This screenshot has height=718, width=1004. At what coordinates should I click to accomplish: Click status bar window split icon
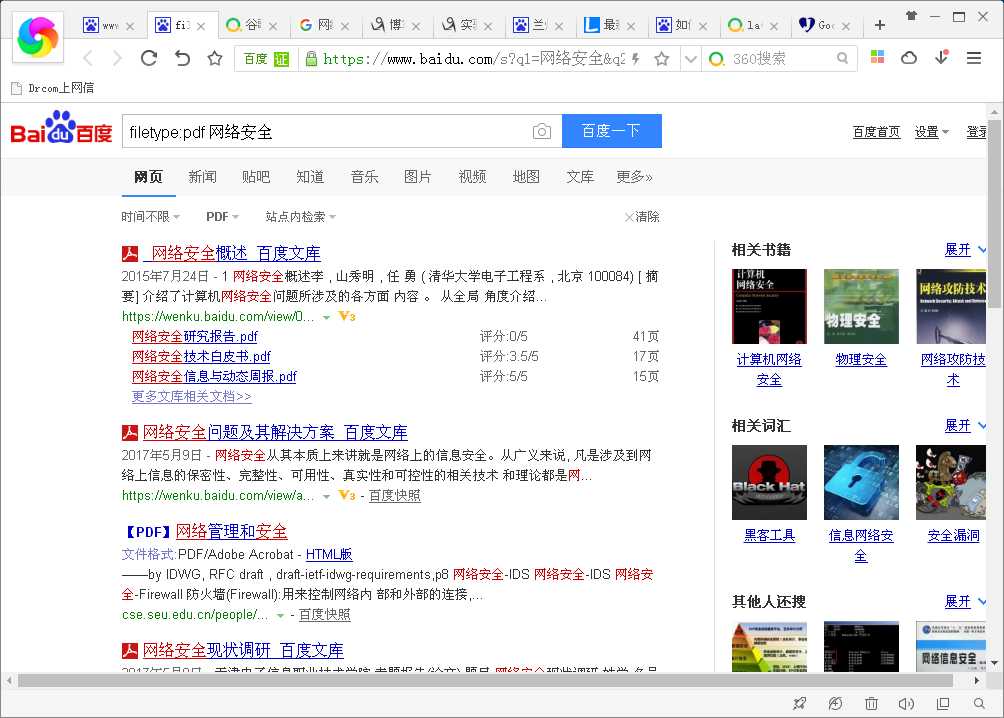click(943, 704)
